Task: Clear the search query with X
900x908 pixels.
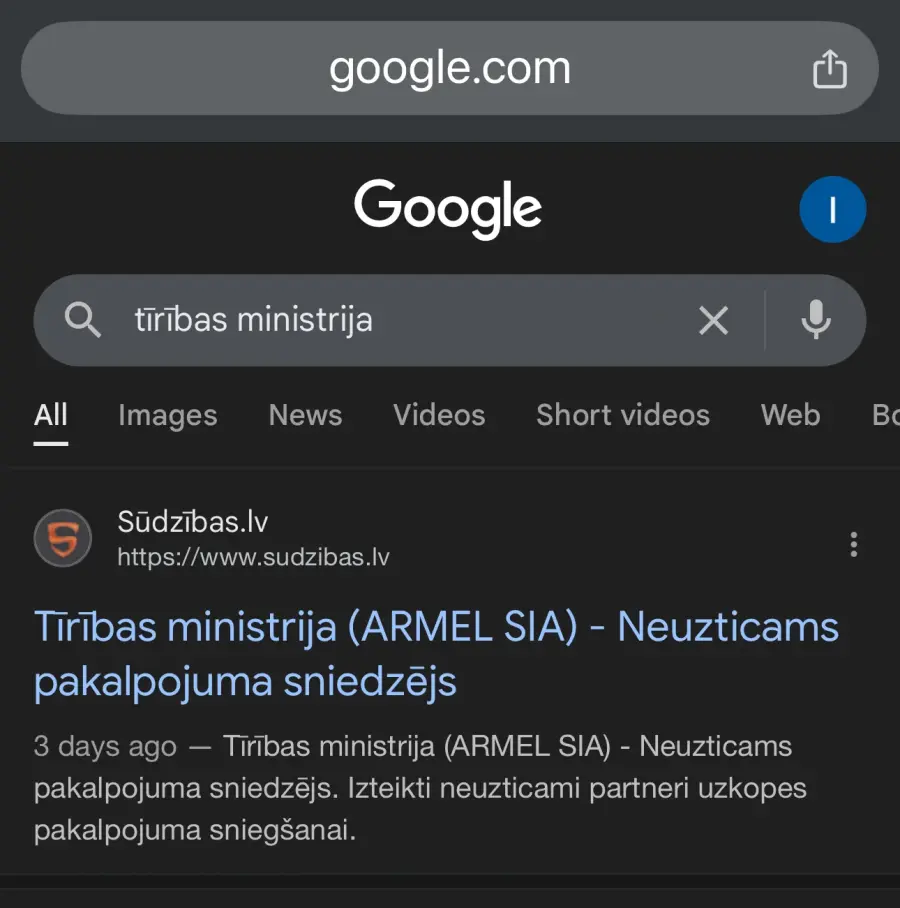Action: (x=713, y=320)
